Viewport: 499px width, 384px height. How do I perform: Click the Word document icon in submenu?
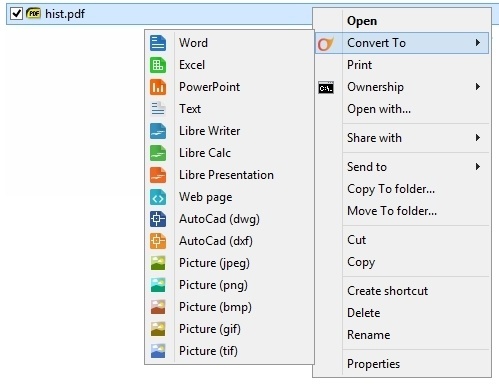[x=158, y=43]
